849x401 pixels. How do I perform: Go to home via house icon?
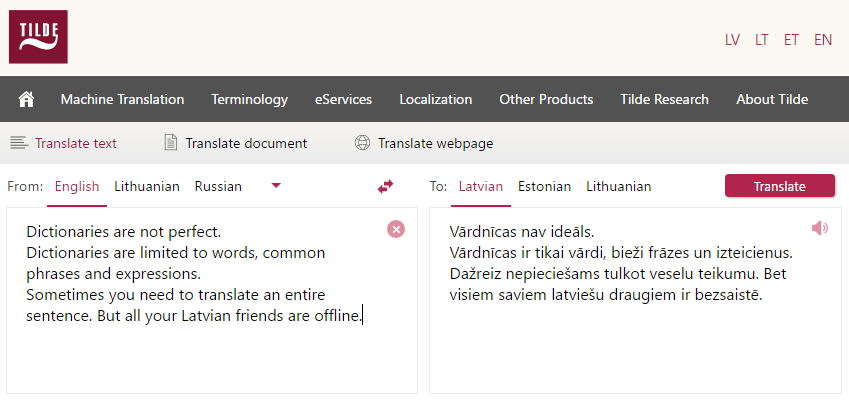coord(26,100)
